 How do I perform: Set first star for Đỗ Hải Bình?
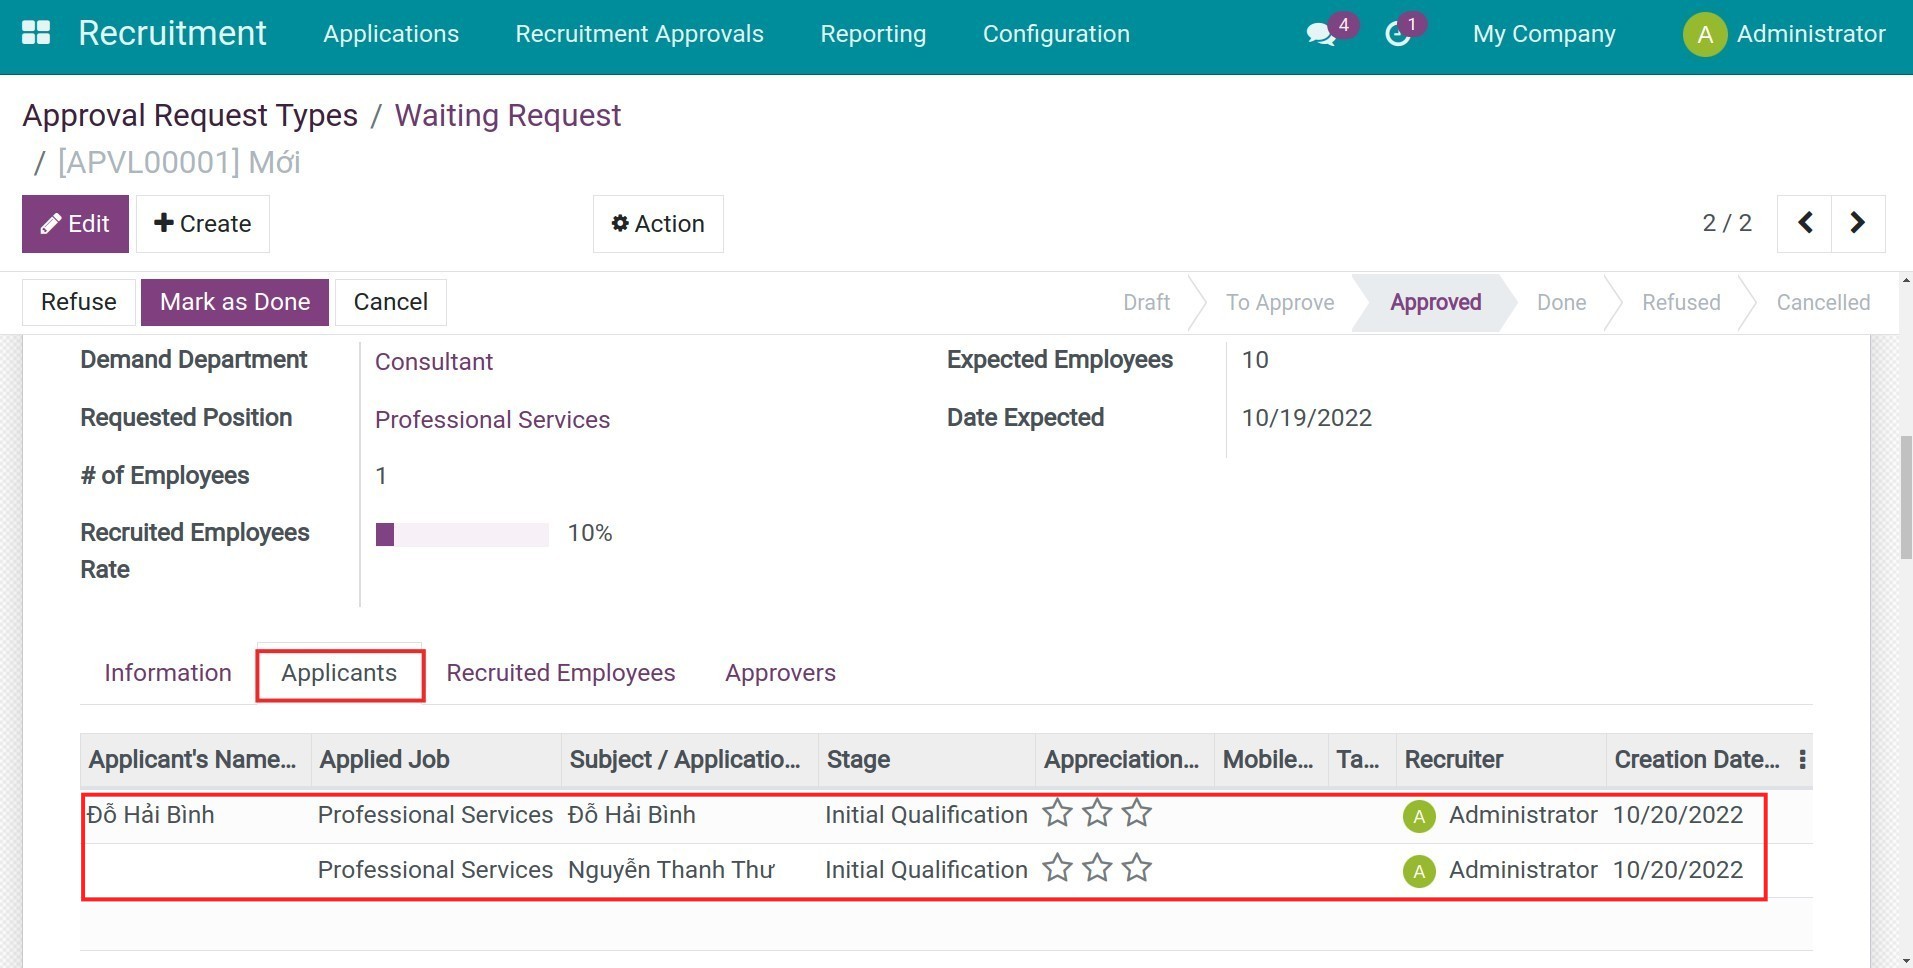click(1057, 814)
